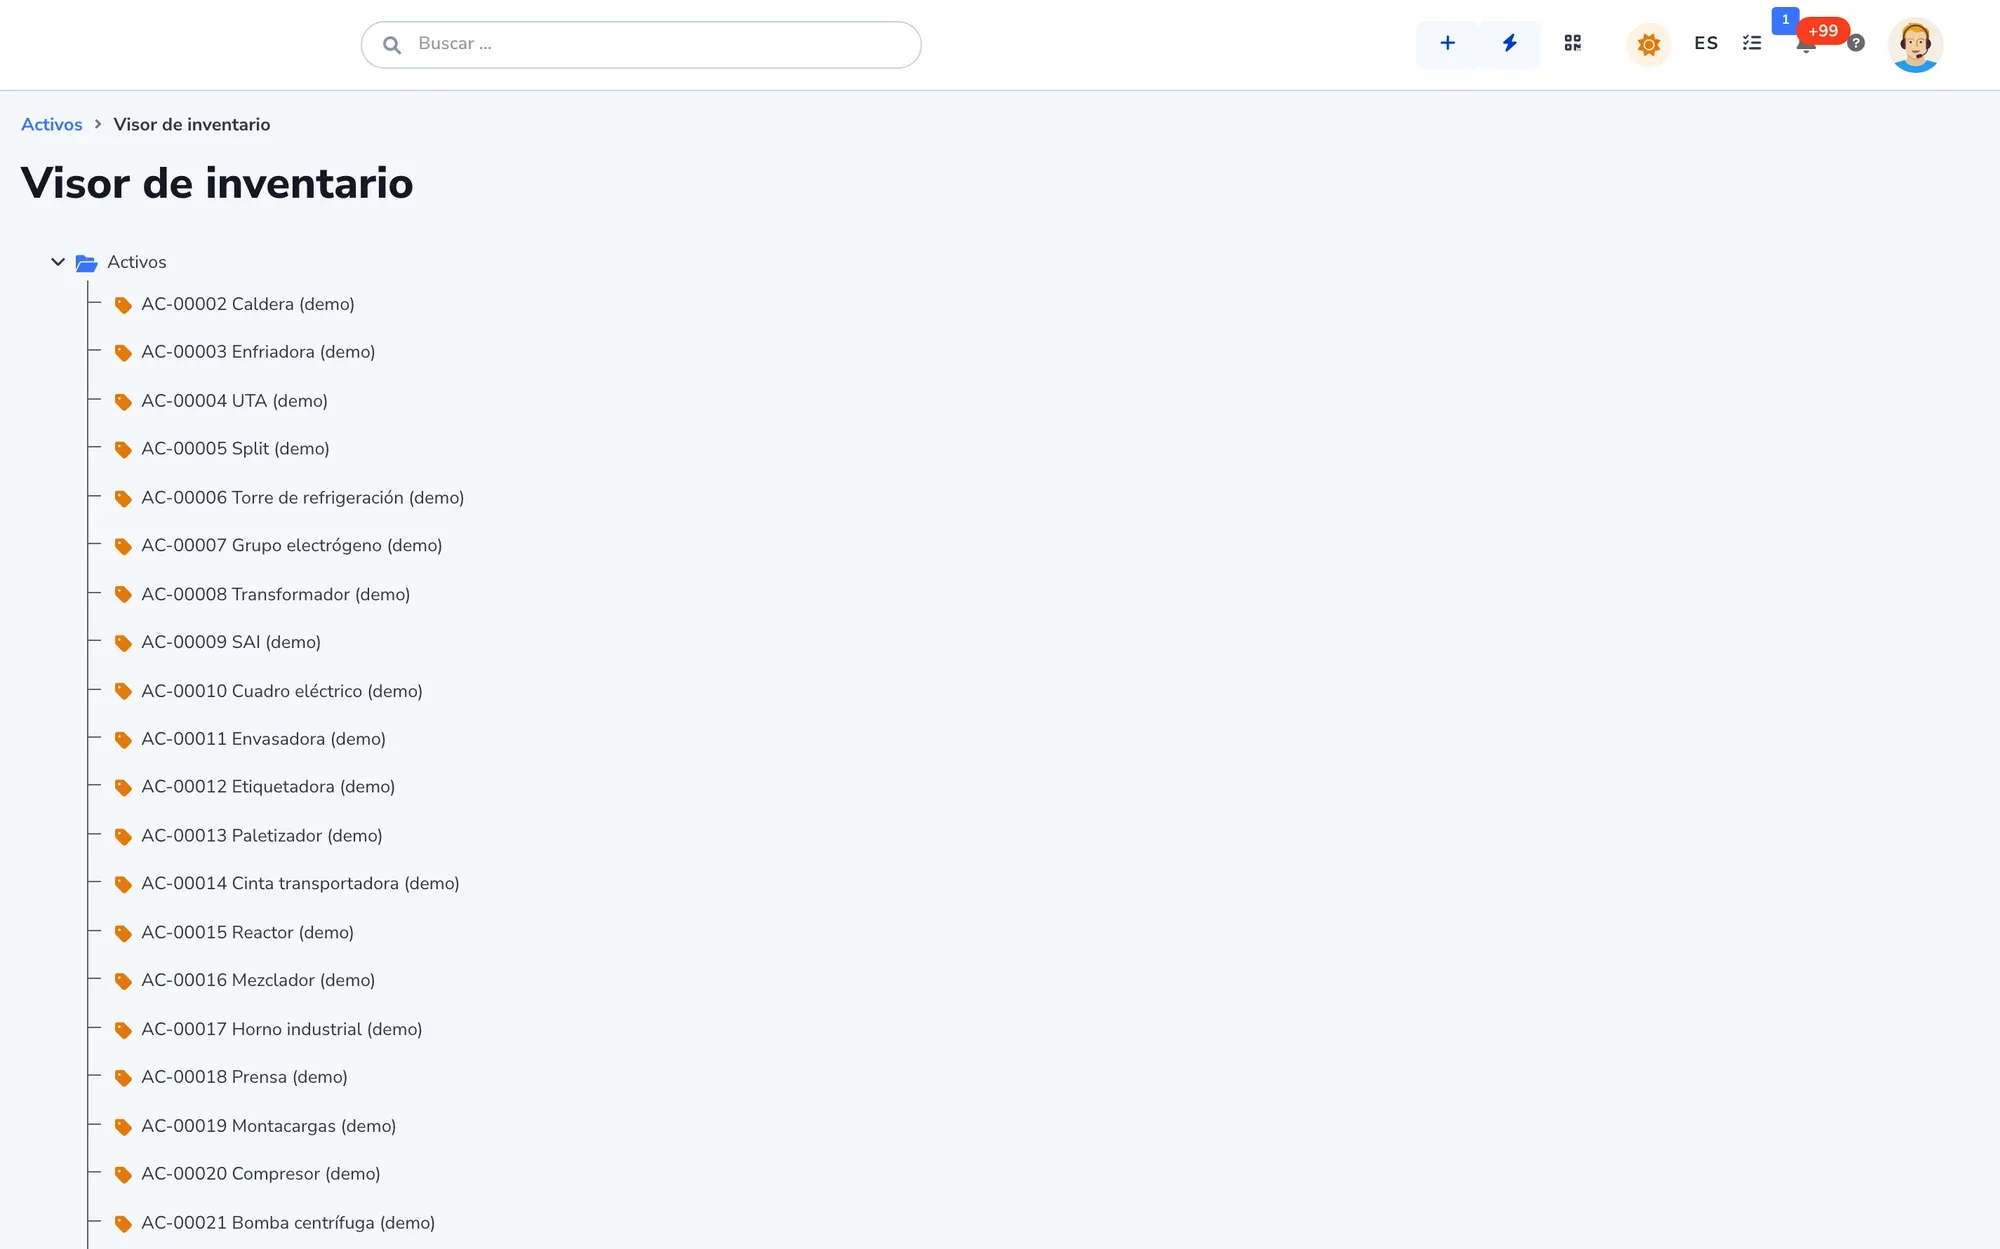Click the tag icon of AC-00013 Paletizador
The height and width of the screenshot is (1249, 2000).
click(x=123, y=836)
